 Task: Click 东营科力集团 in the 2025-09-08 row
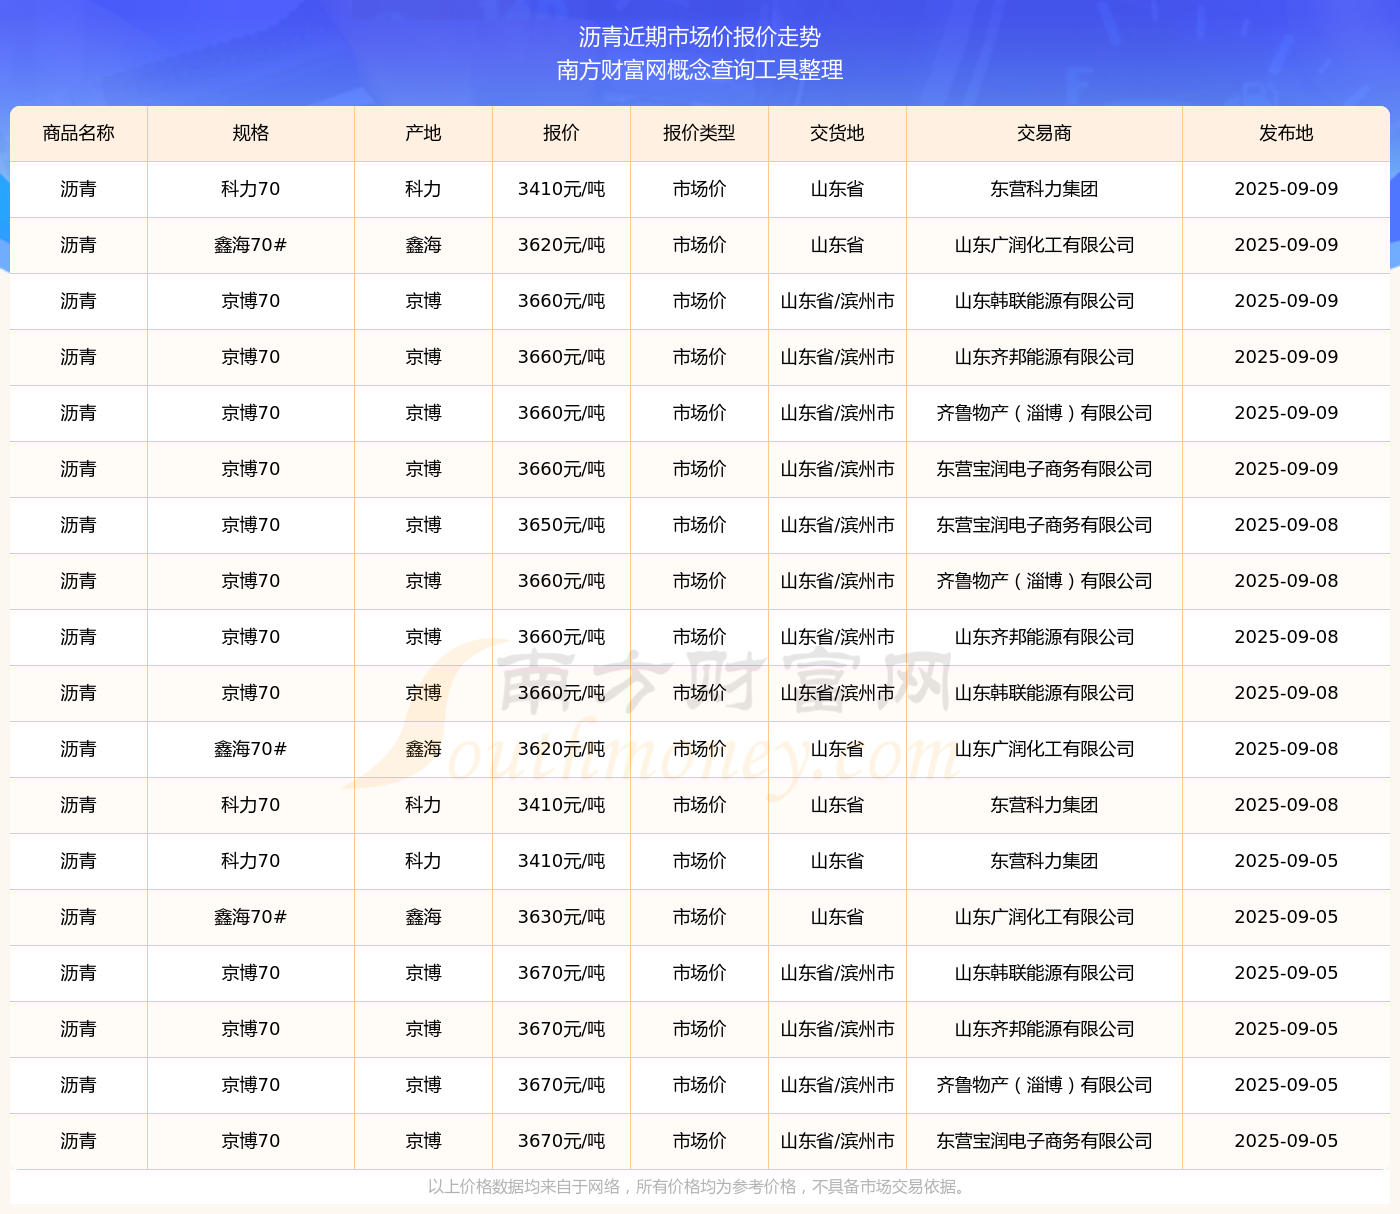1044,805
